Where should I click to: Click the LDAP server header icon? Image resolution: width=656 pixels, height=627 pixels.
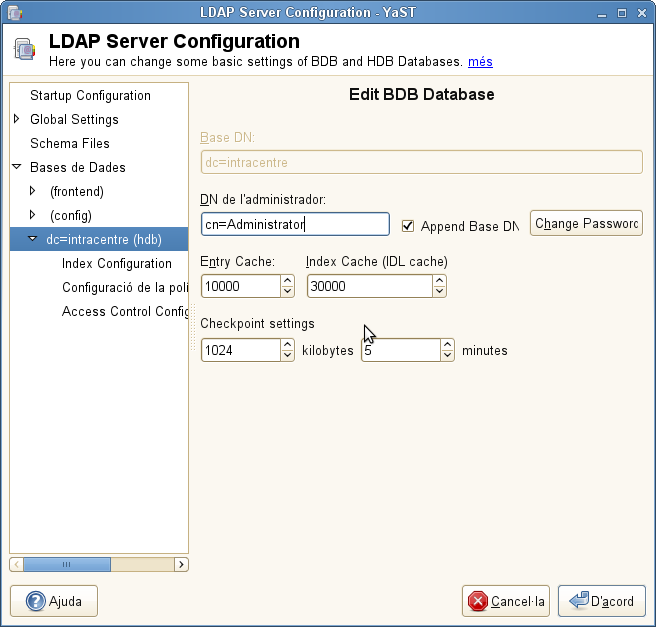tap(28, 52)
